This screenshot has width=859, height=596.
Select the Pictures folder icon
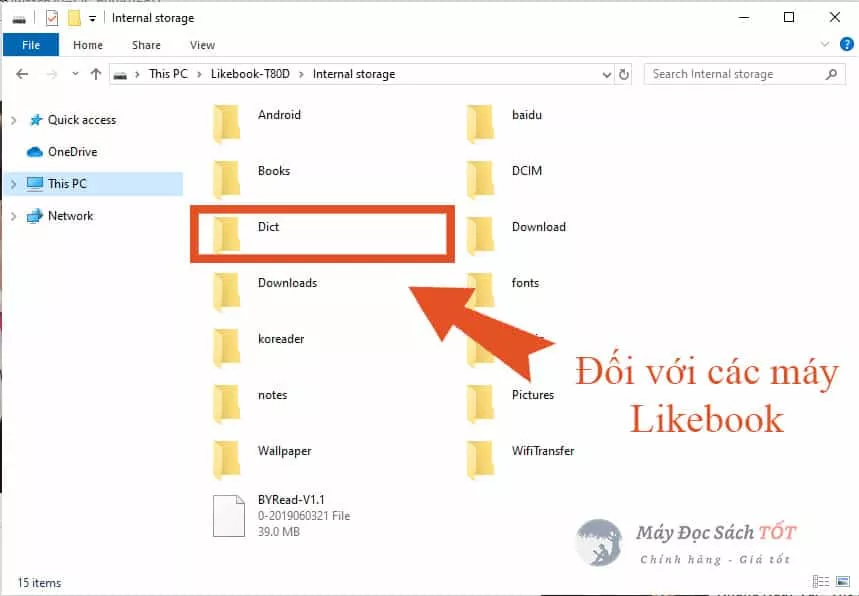click(x=480, y=404)
